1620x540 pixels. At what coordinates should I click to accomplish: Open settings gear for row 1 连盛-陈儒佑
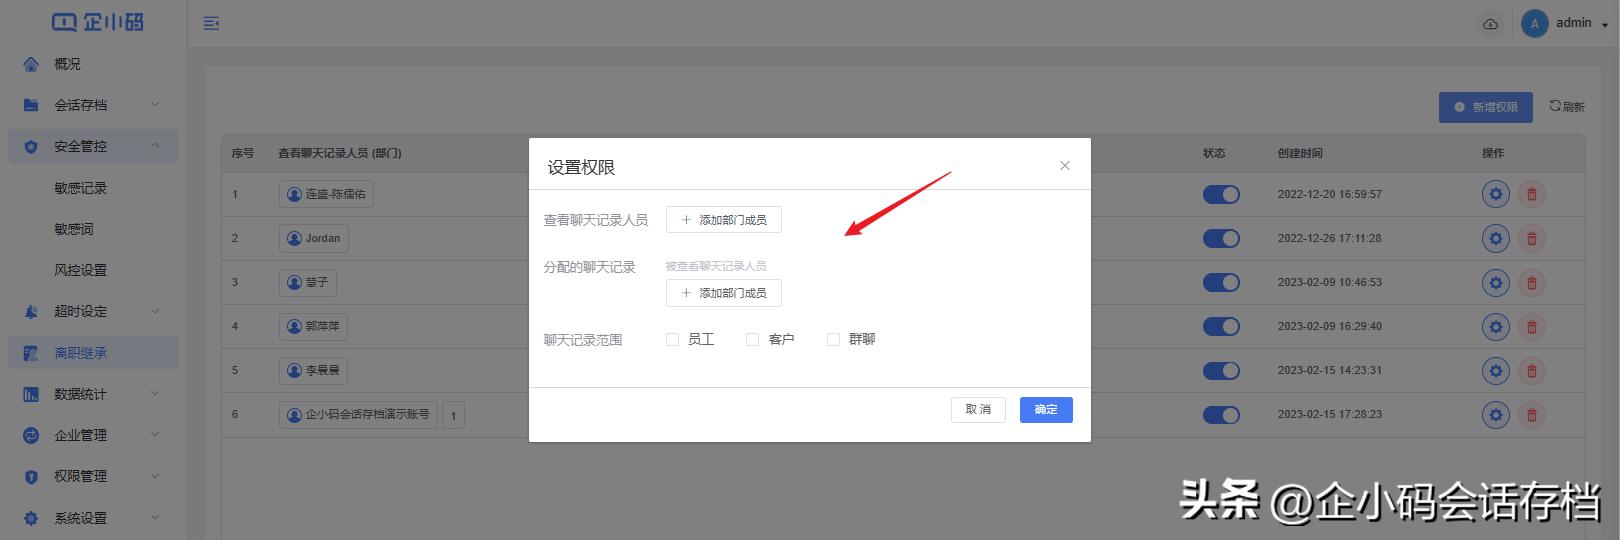coord(1496,194)
